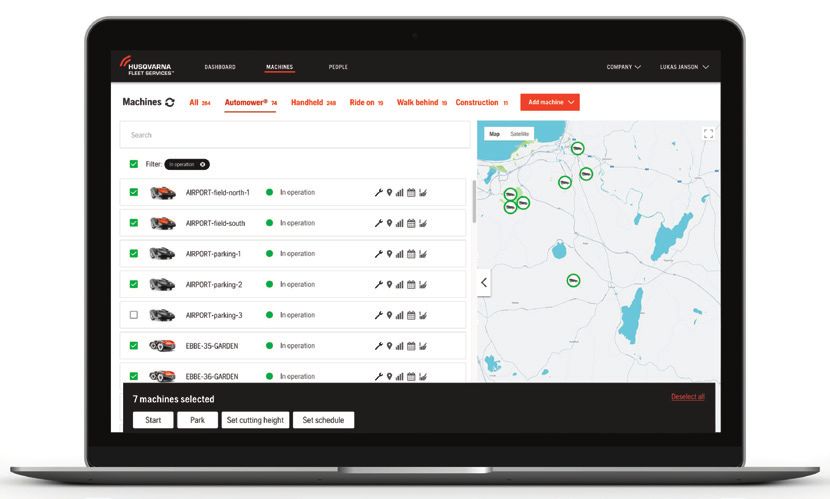Select the Automower tab

click(250, 103)
